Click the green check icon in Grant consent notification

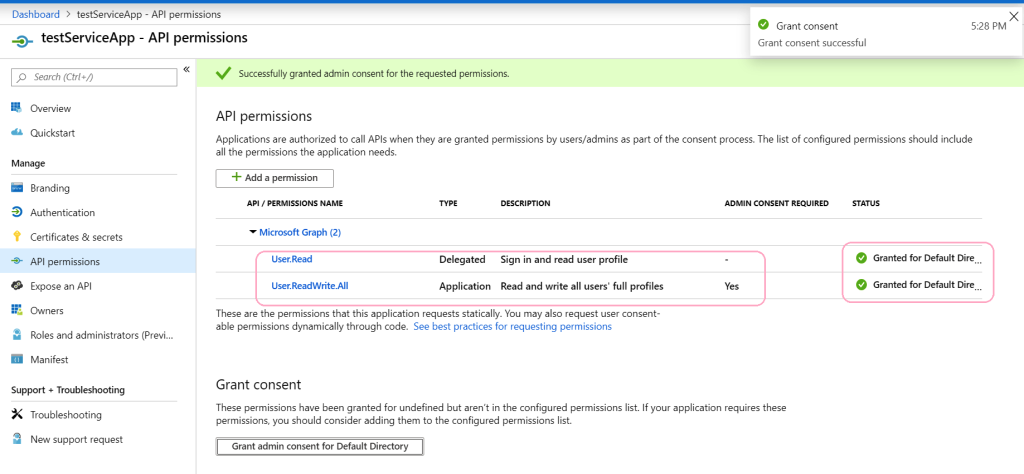click(x=763, y=25)
